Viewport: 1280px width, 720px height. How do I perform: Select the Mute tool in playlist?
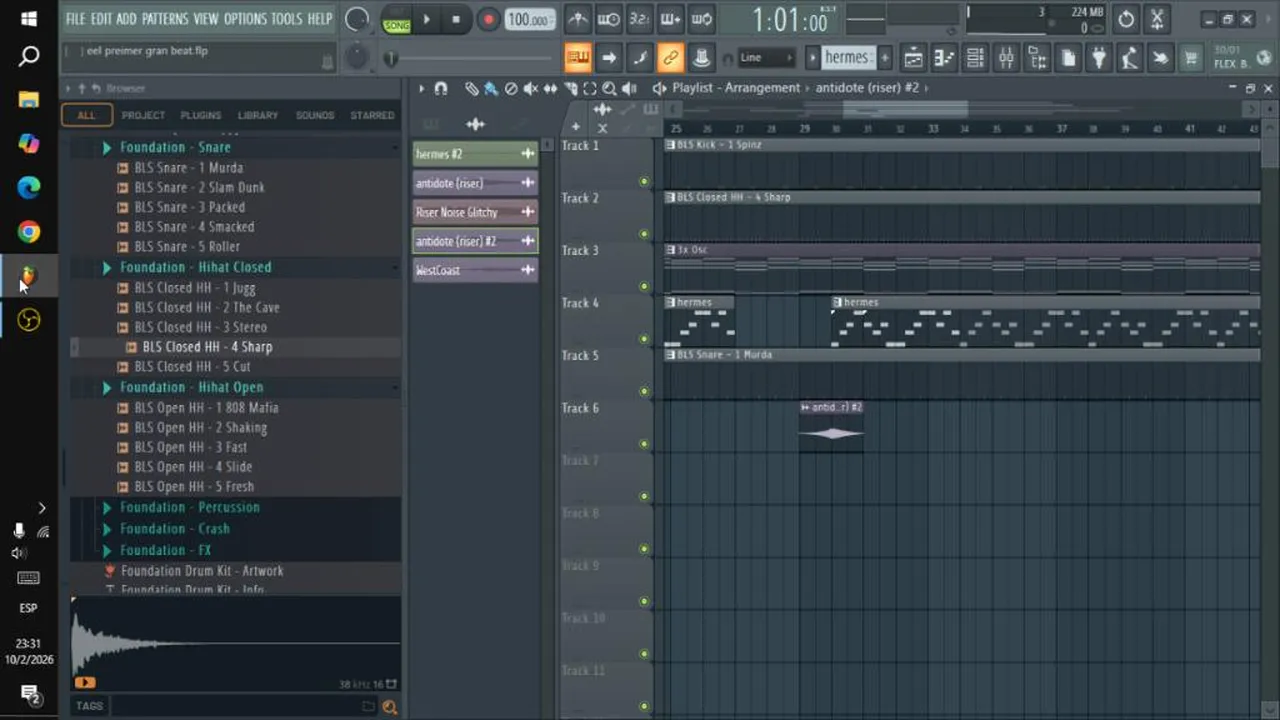tap(530, 89)
